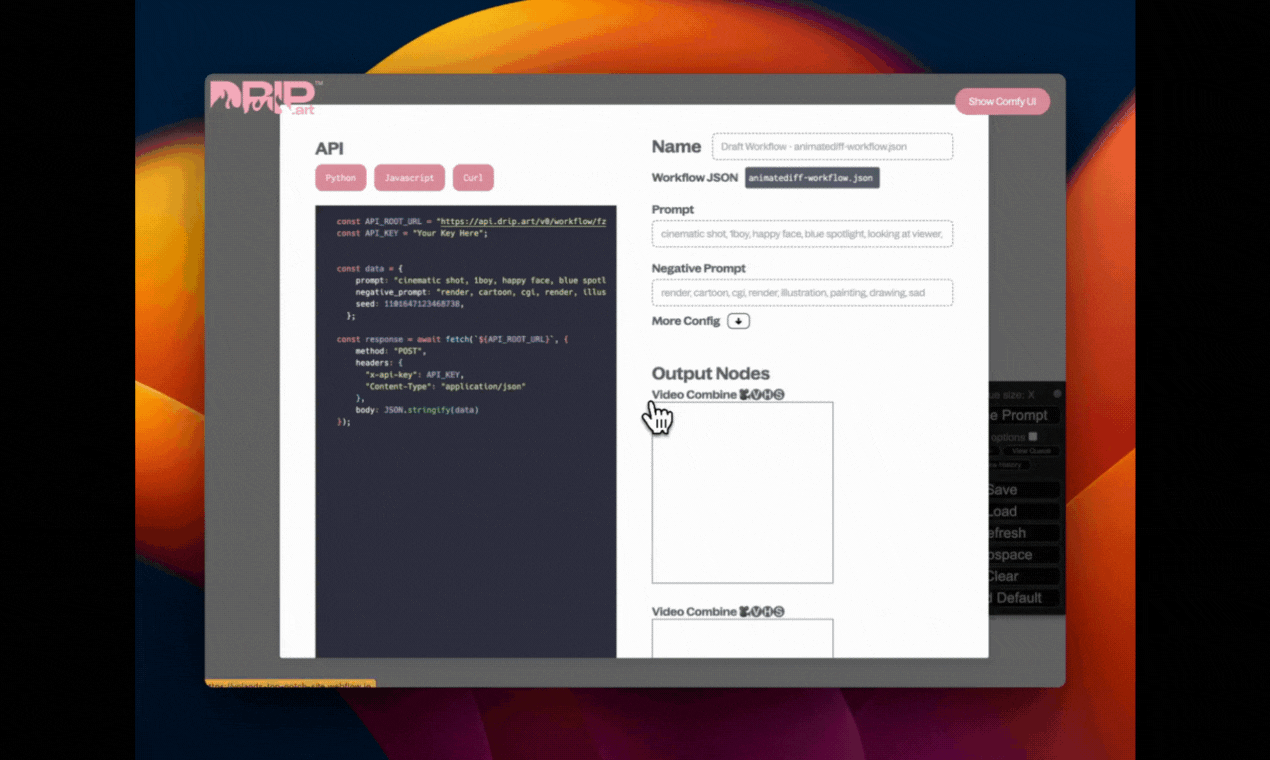1270x760 pixels.
Task: Click the "seed" line in the code block
Action: [409, 303]
